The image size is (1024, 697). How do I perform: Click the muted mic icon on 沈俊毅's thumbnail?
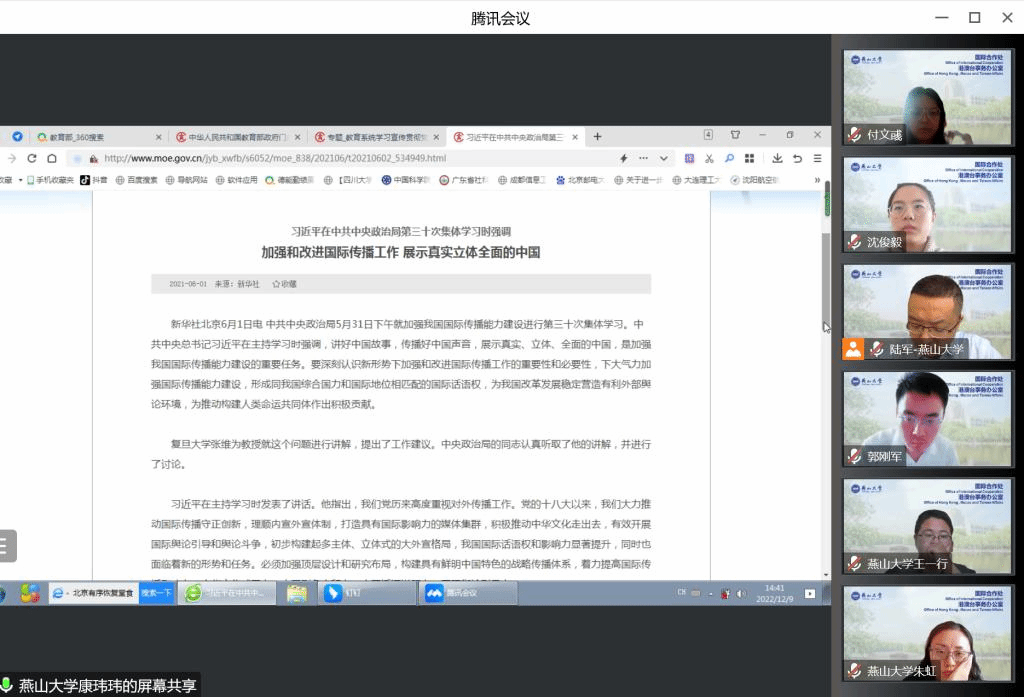pyautogui.click(x=854, y=242)
